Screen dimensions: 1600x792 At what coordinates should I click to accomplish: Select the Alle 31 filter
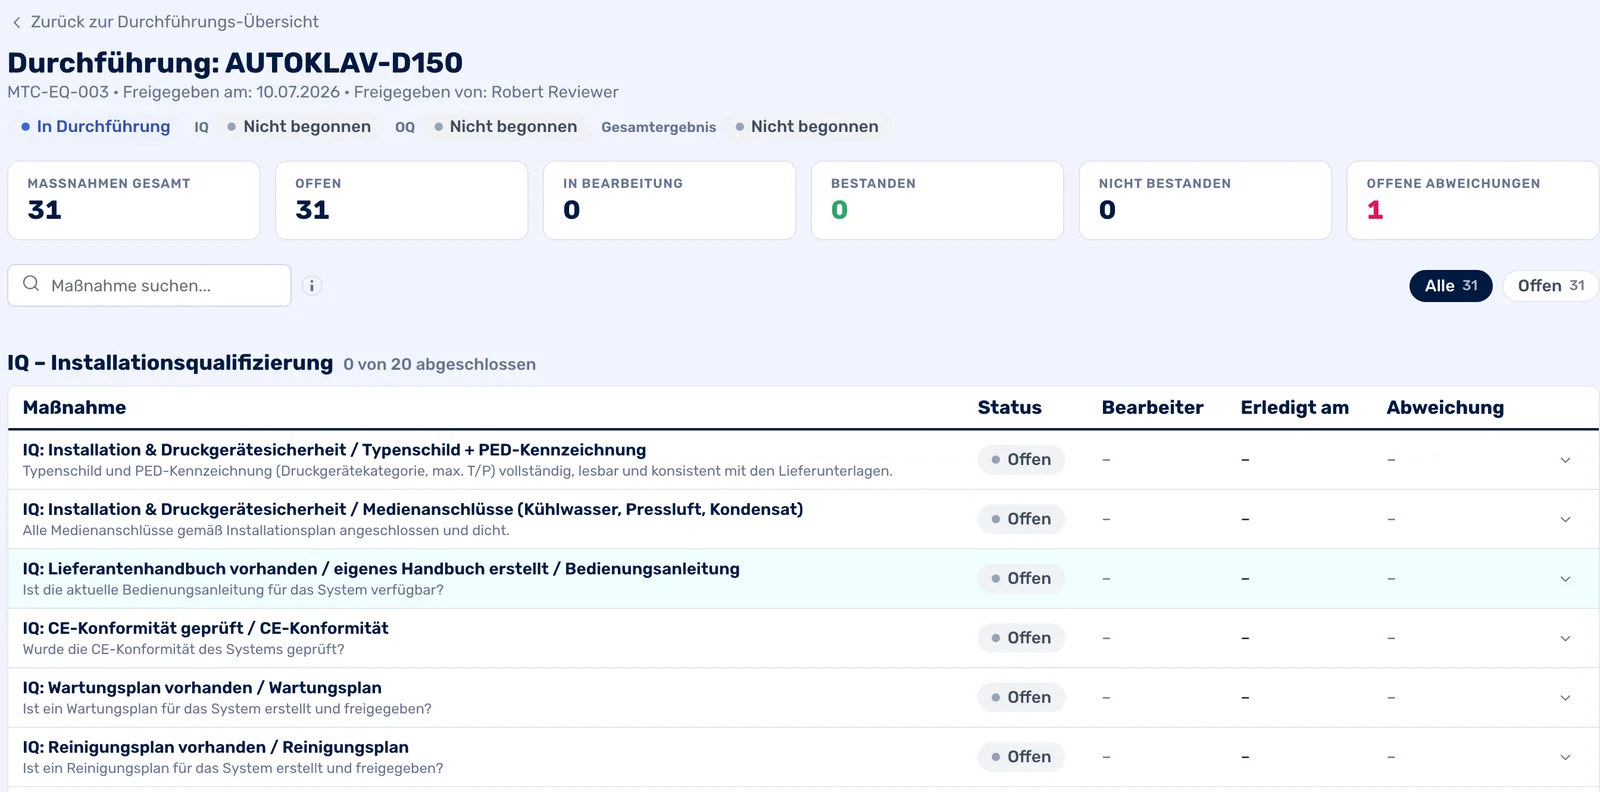coord(1451,286)
